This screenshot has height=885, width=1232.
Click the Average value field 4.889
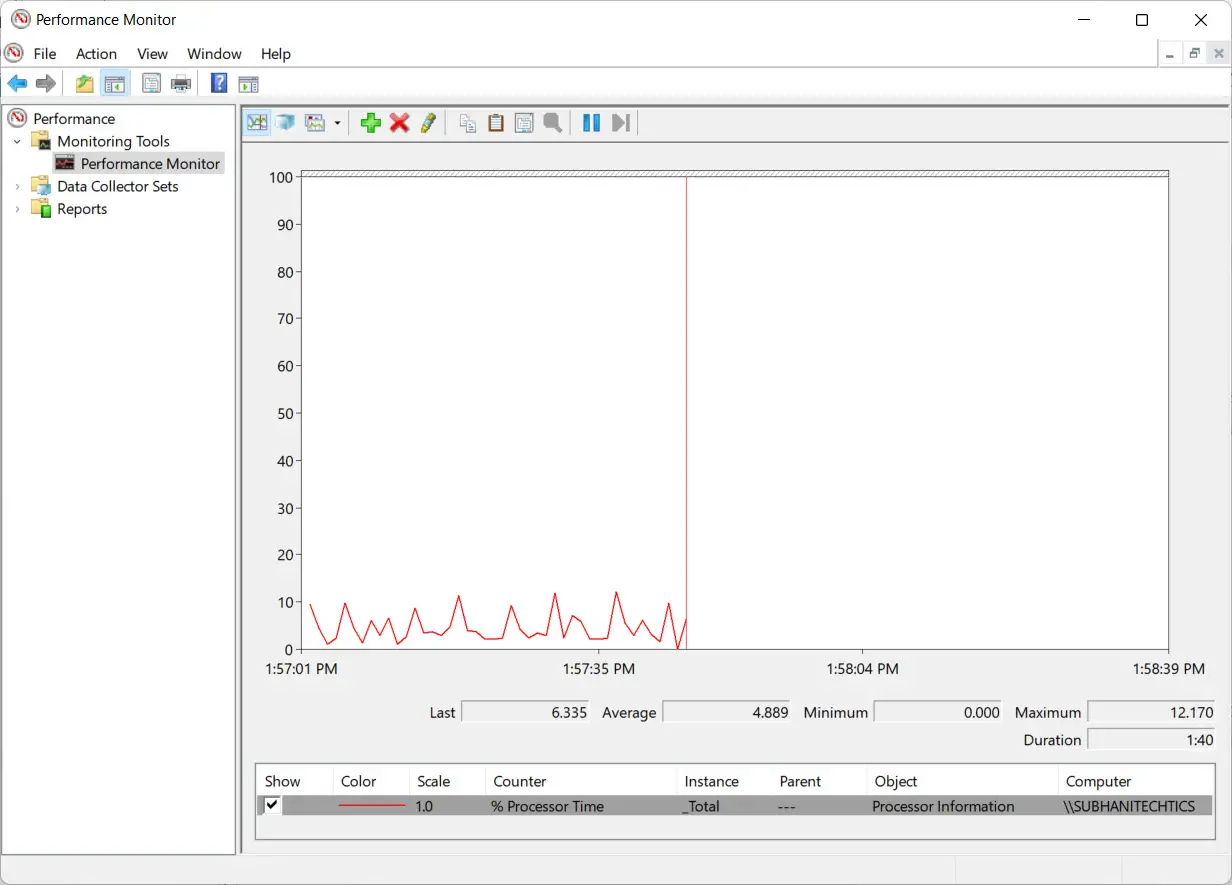click(727, 712)
